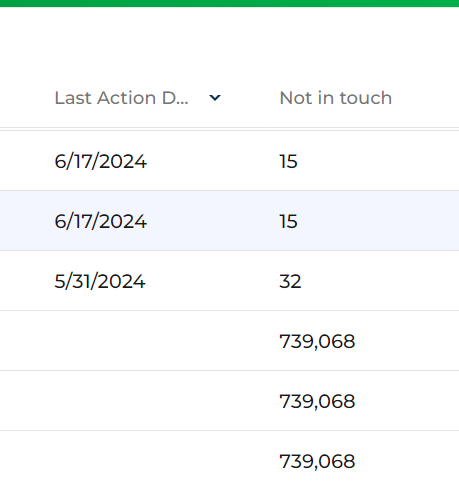Click the first 739,068 value

coord(317,342)
